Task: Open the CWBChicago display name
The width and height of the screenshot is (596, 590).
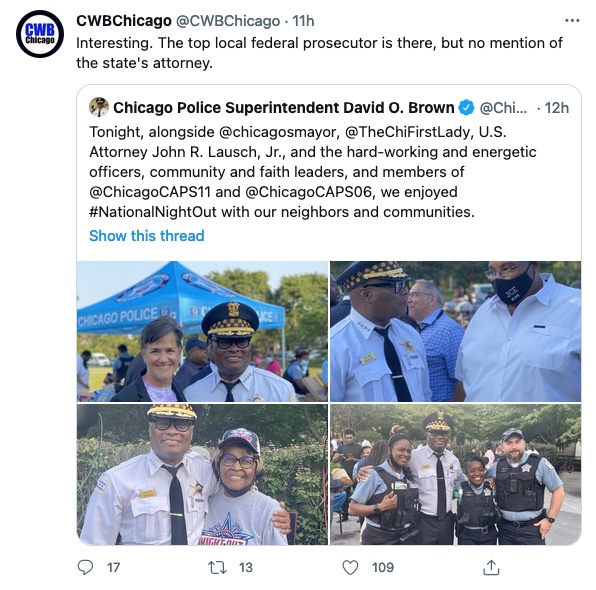Action: click(x=124, y=21)
